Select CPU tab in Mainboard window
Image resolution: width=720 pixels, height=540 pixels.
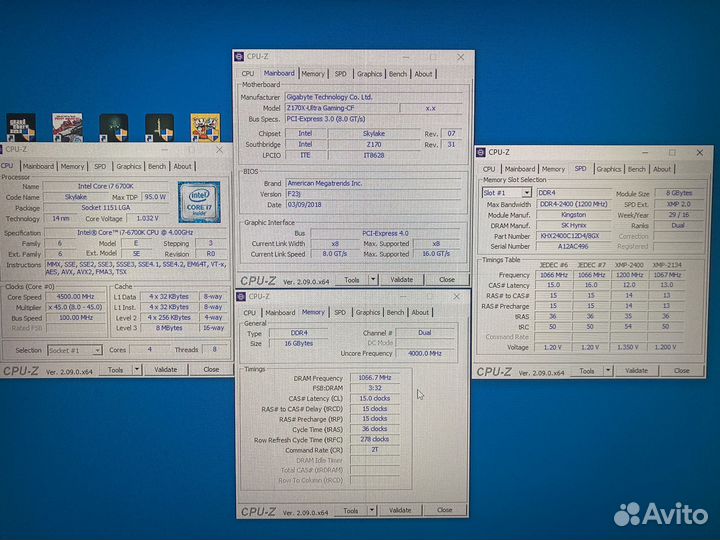tap(248, 73)
